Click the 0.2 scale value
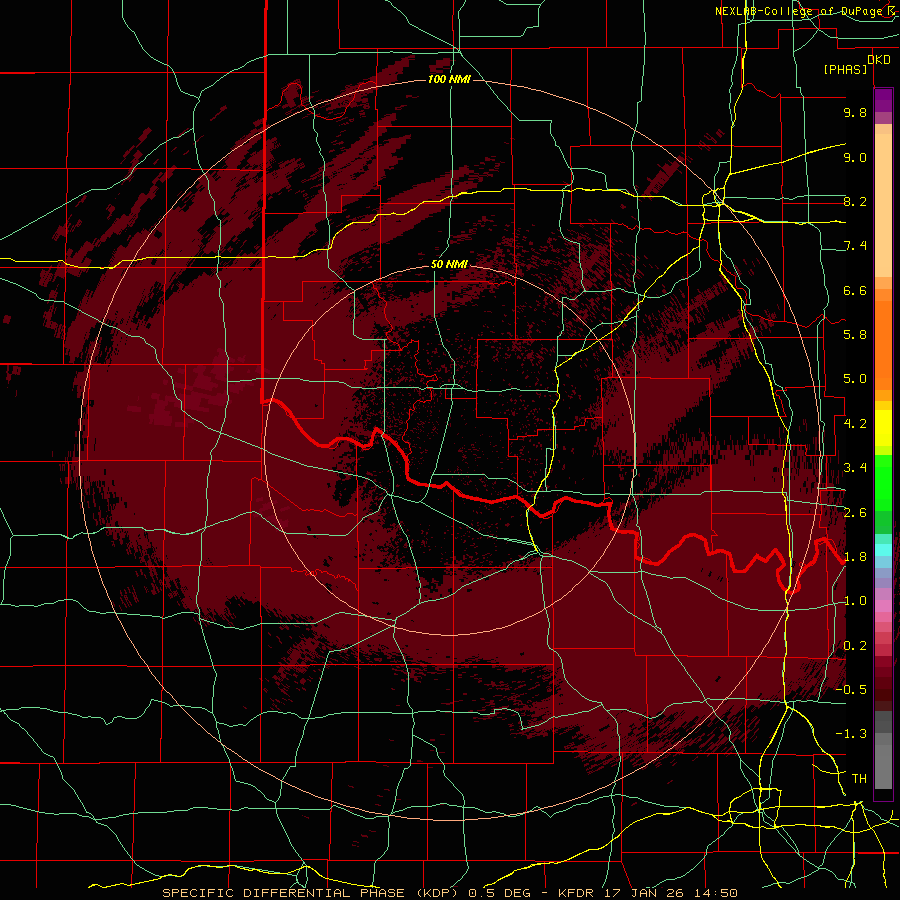900x900 pixels. (x=855, y=646)
